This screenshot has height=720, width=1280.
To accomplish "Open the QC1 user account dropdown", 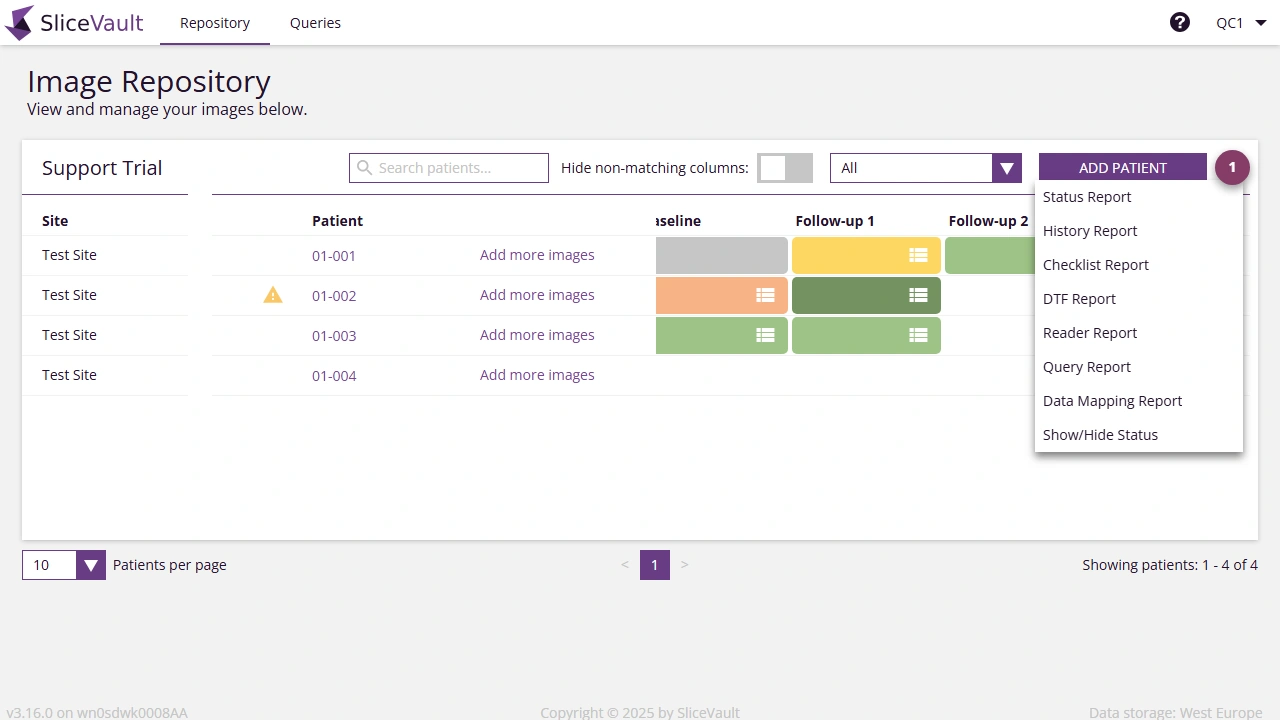I will [x=1240, y=21].
